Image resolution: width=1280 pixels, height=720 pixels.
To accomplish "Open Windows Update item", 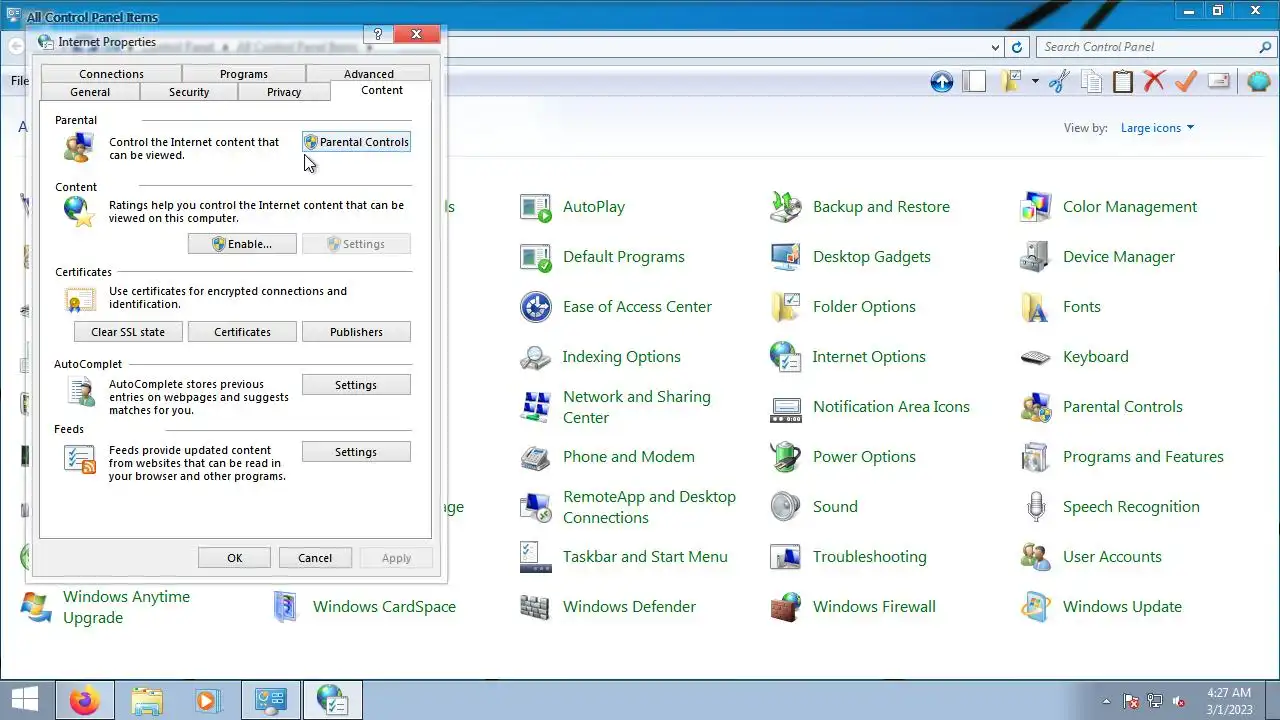I will coord(1101,607).
